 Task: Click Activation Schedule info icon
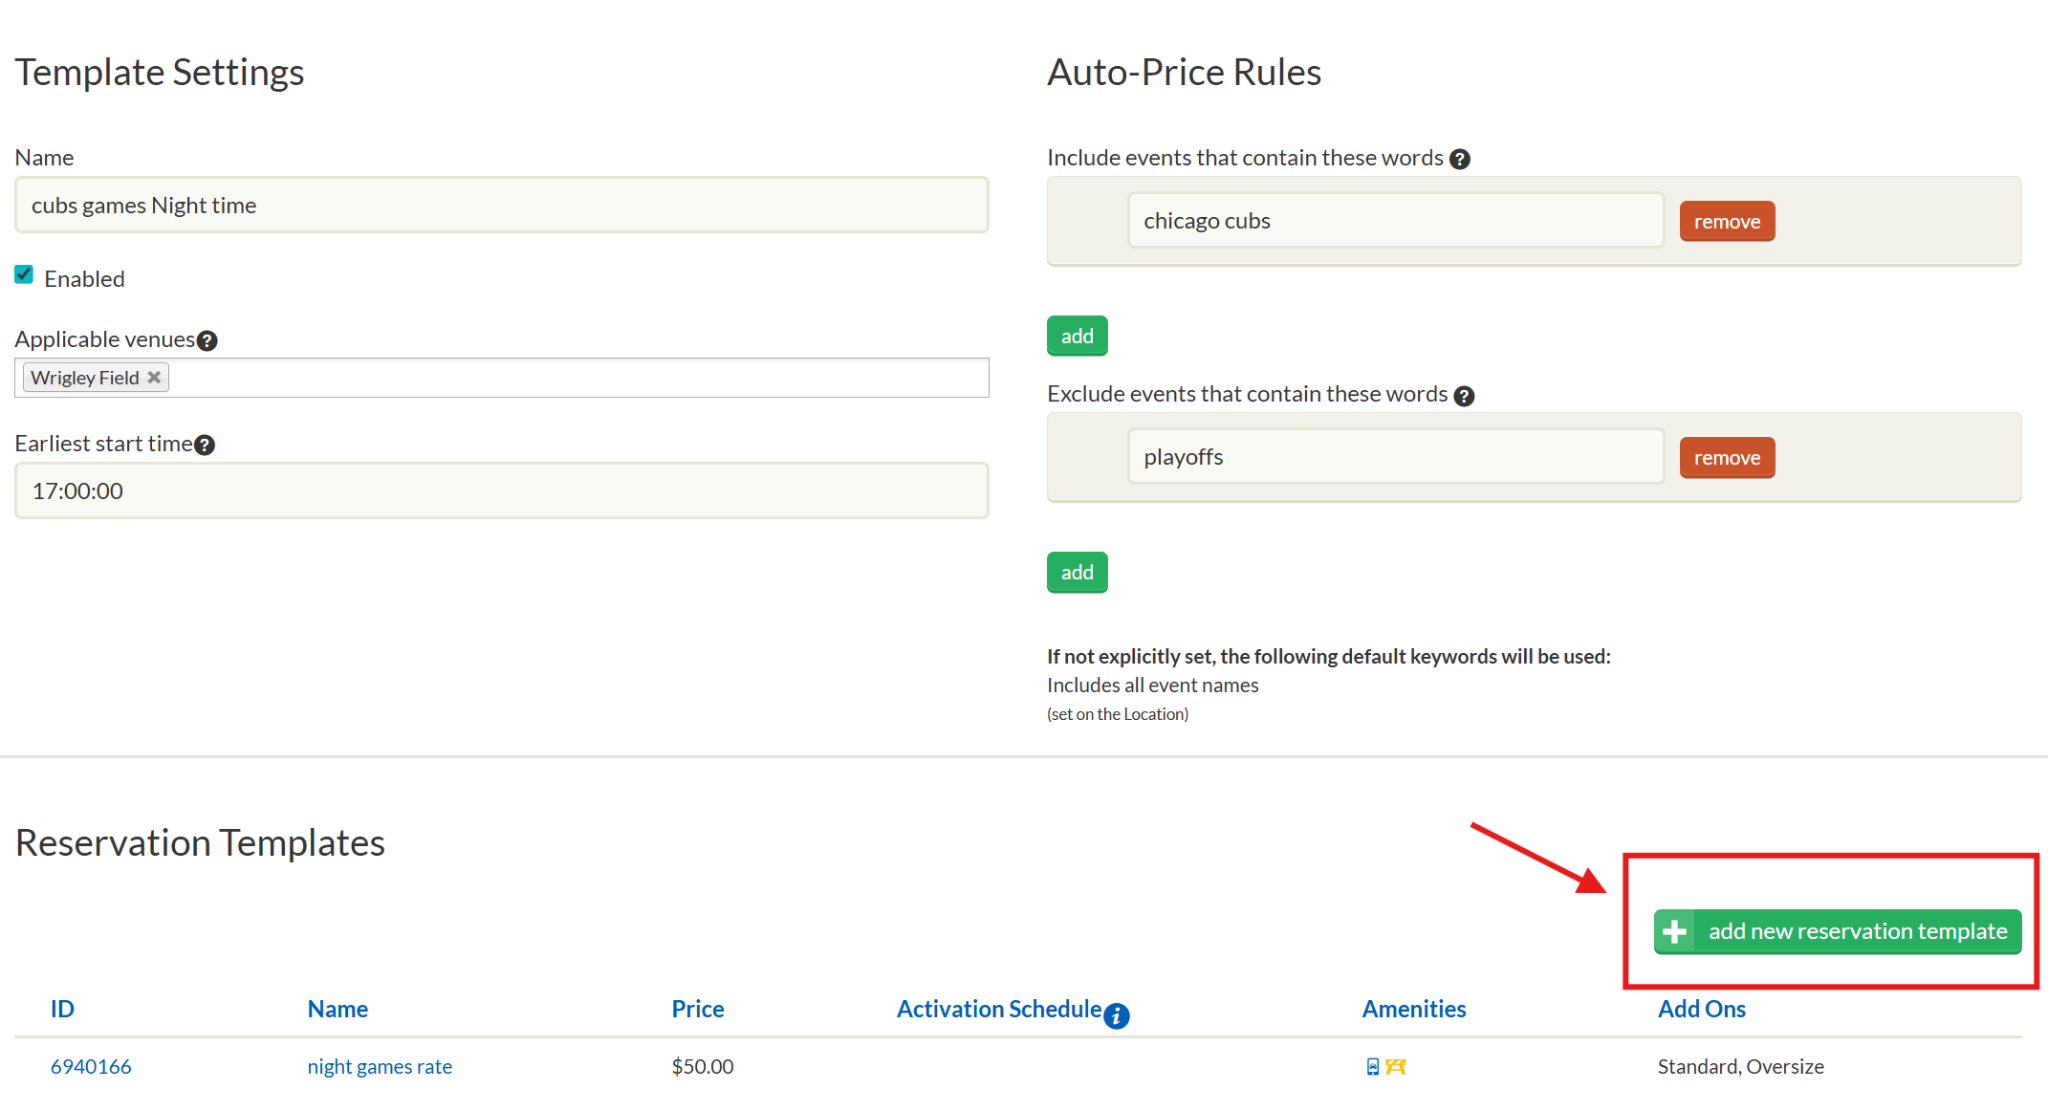pyautogui.click(x=1117, y=1016)
